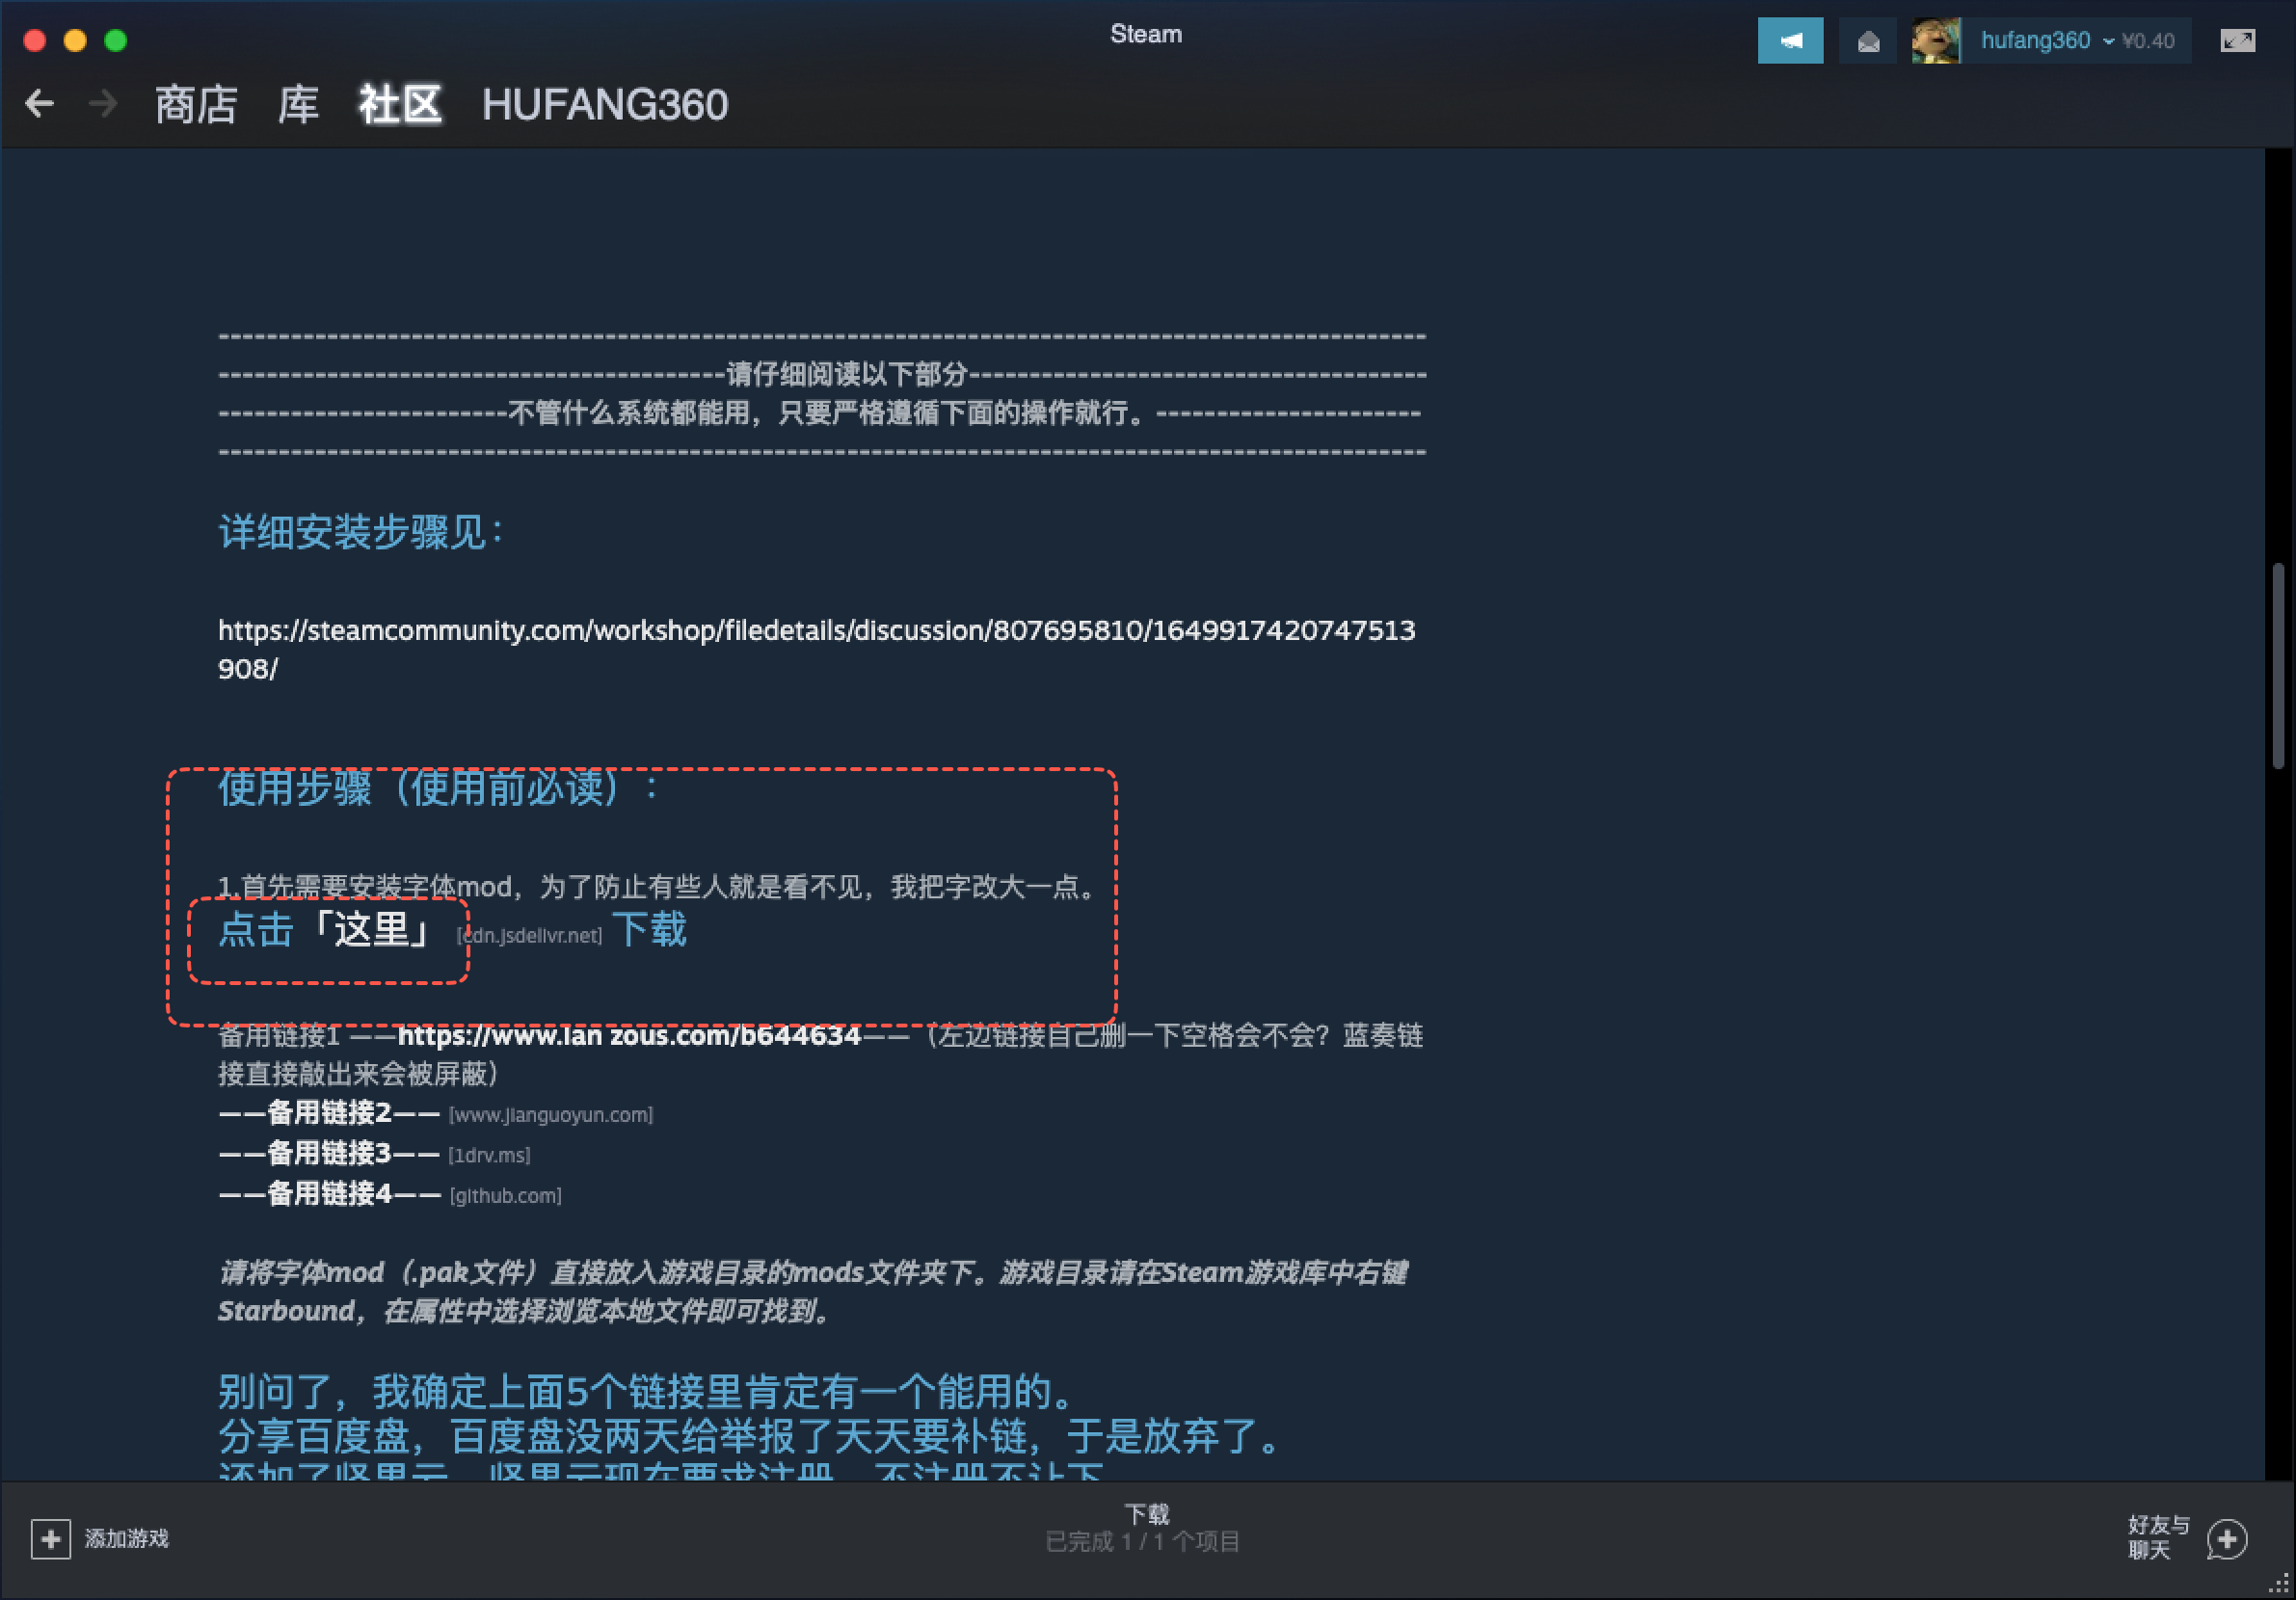Go forward with the right arrow
The height and width of the screenshot is (1600, 2296).
(103, 104)
